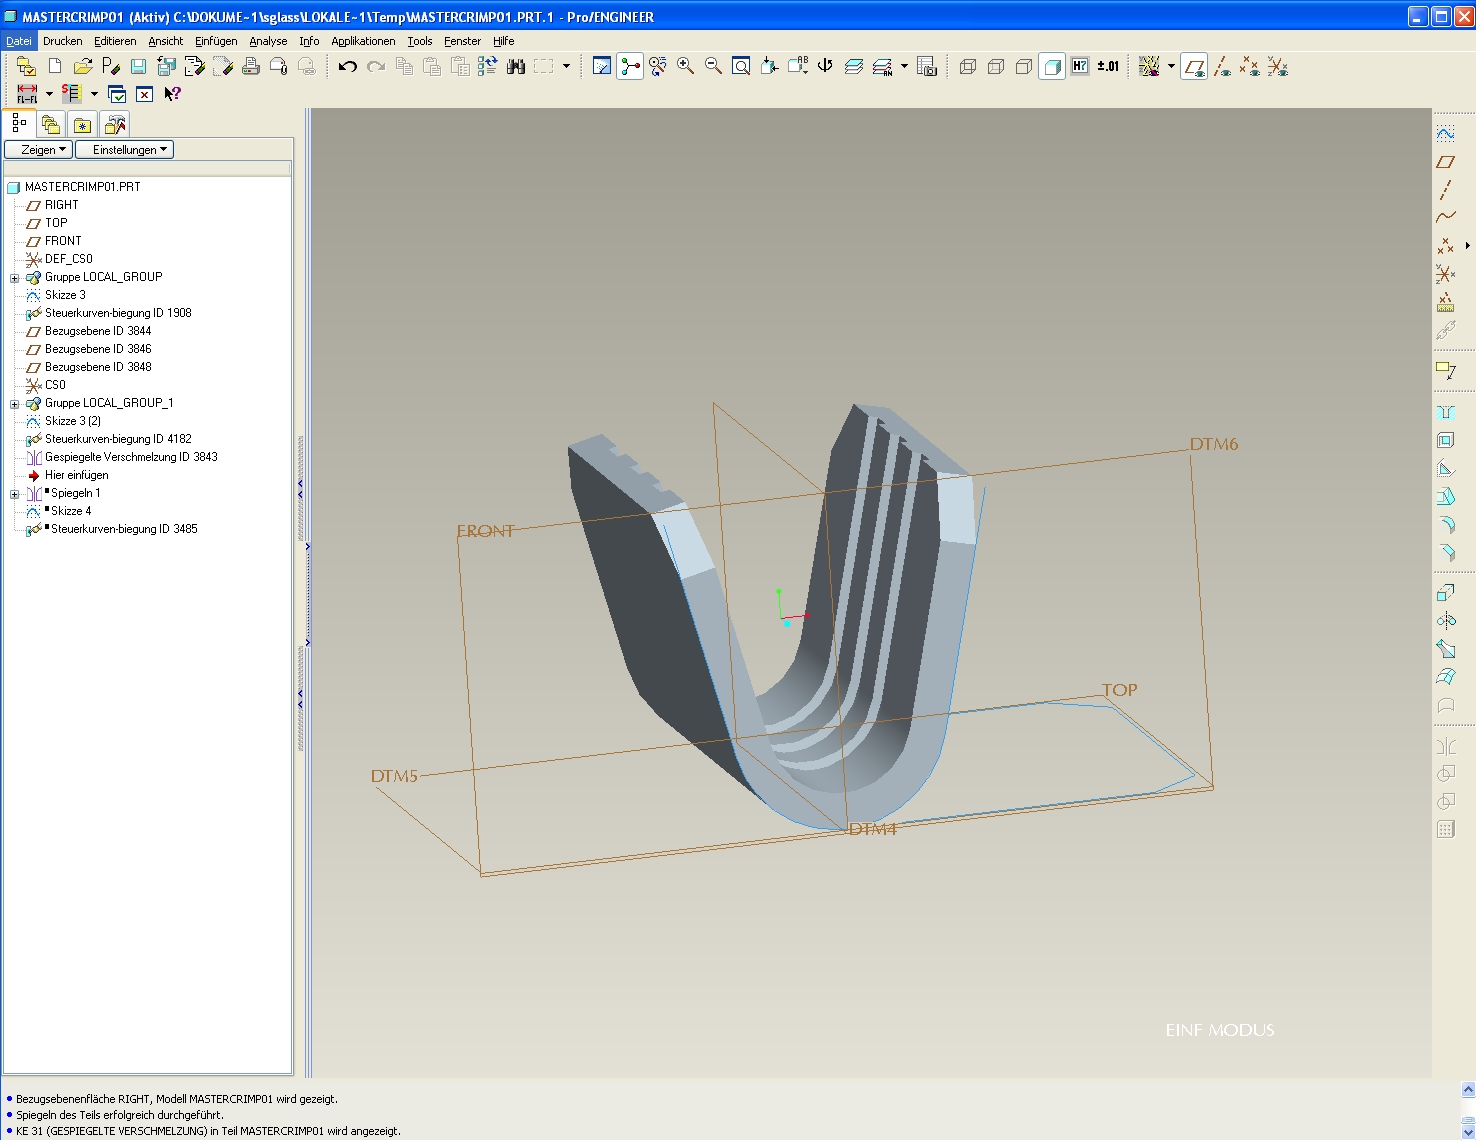Select the sketch tool in right toolbar
Image resolution: width=1476 pixels, height=1140 pixels.
[1446, 133]
